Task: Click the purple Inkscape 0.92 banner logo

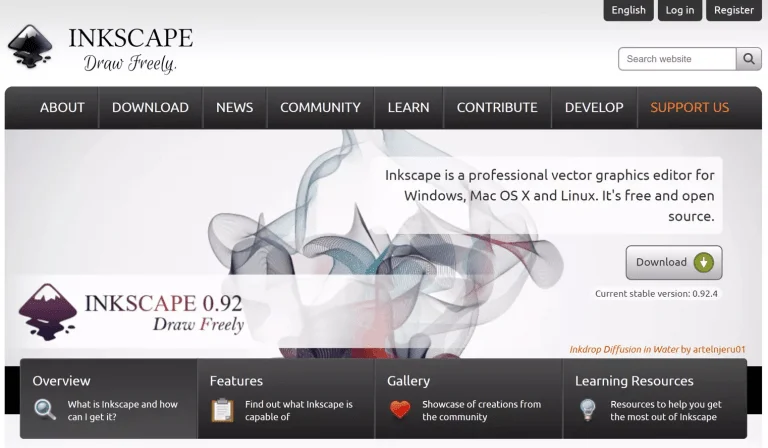Action: point(48,312)
